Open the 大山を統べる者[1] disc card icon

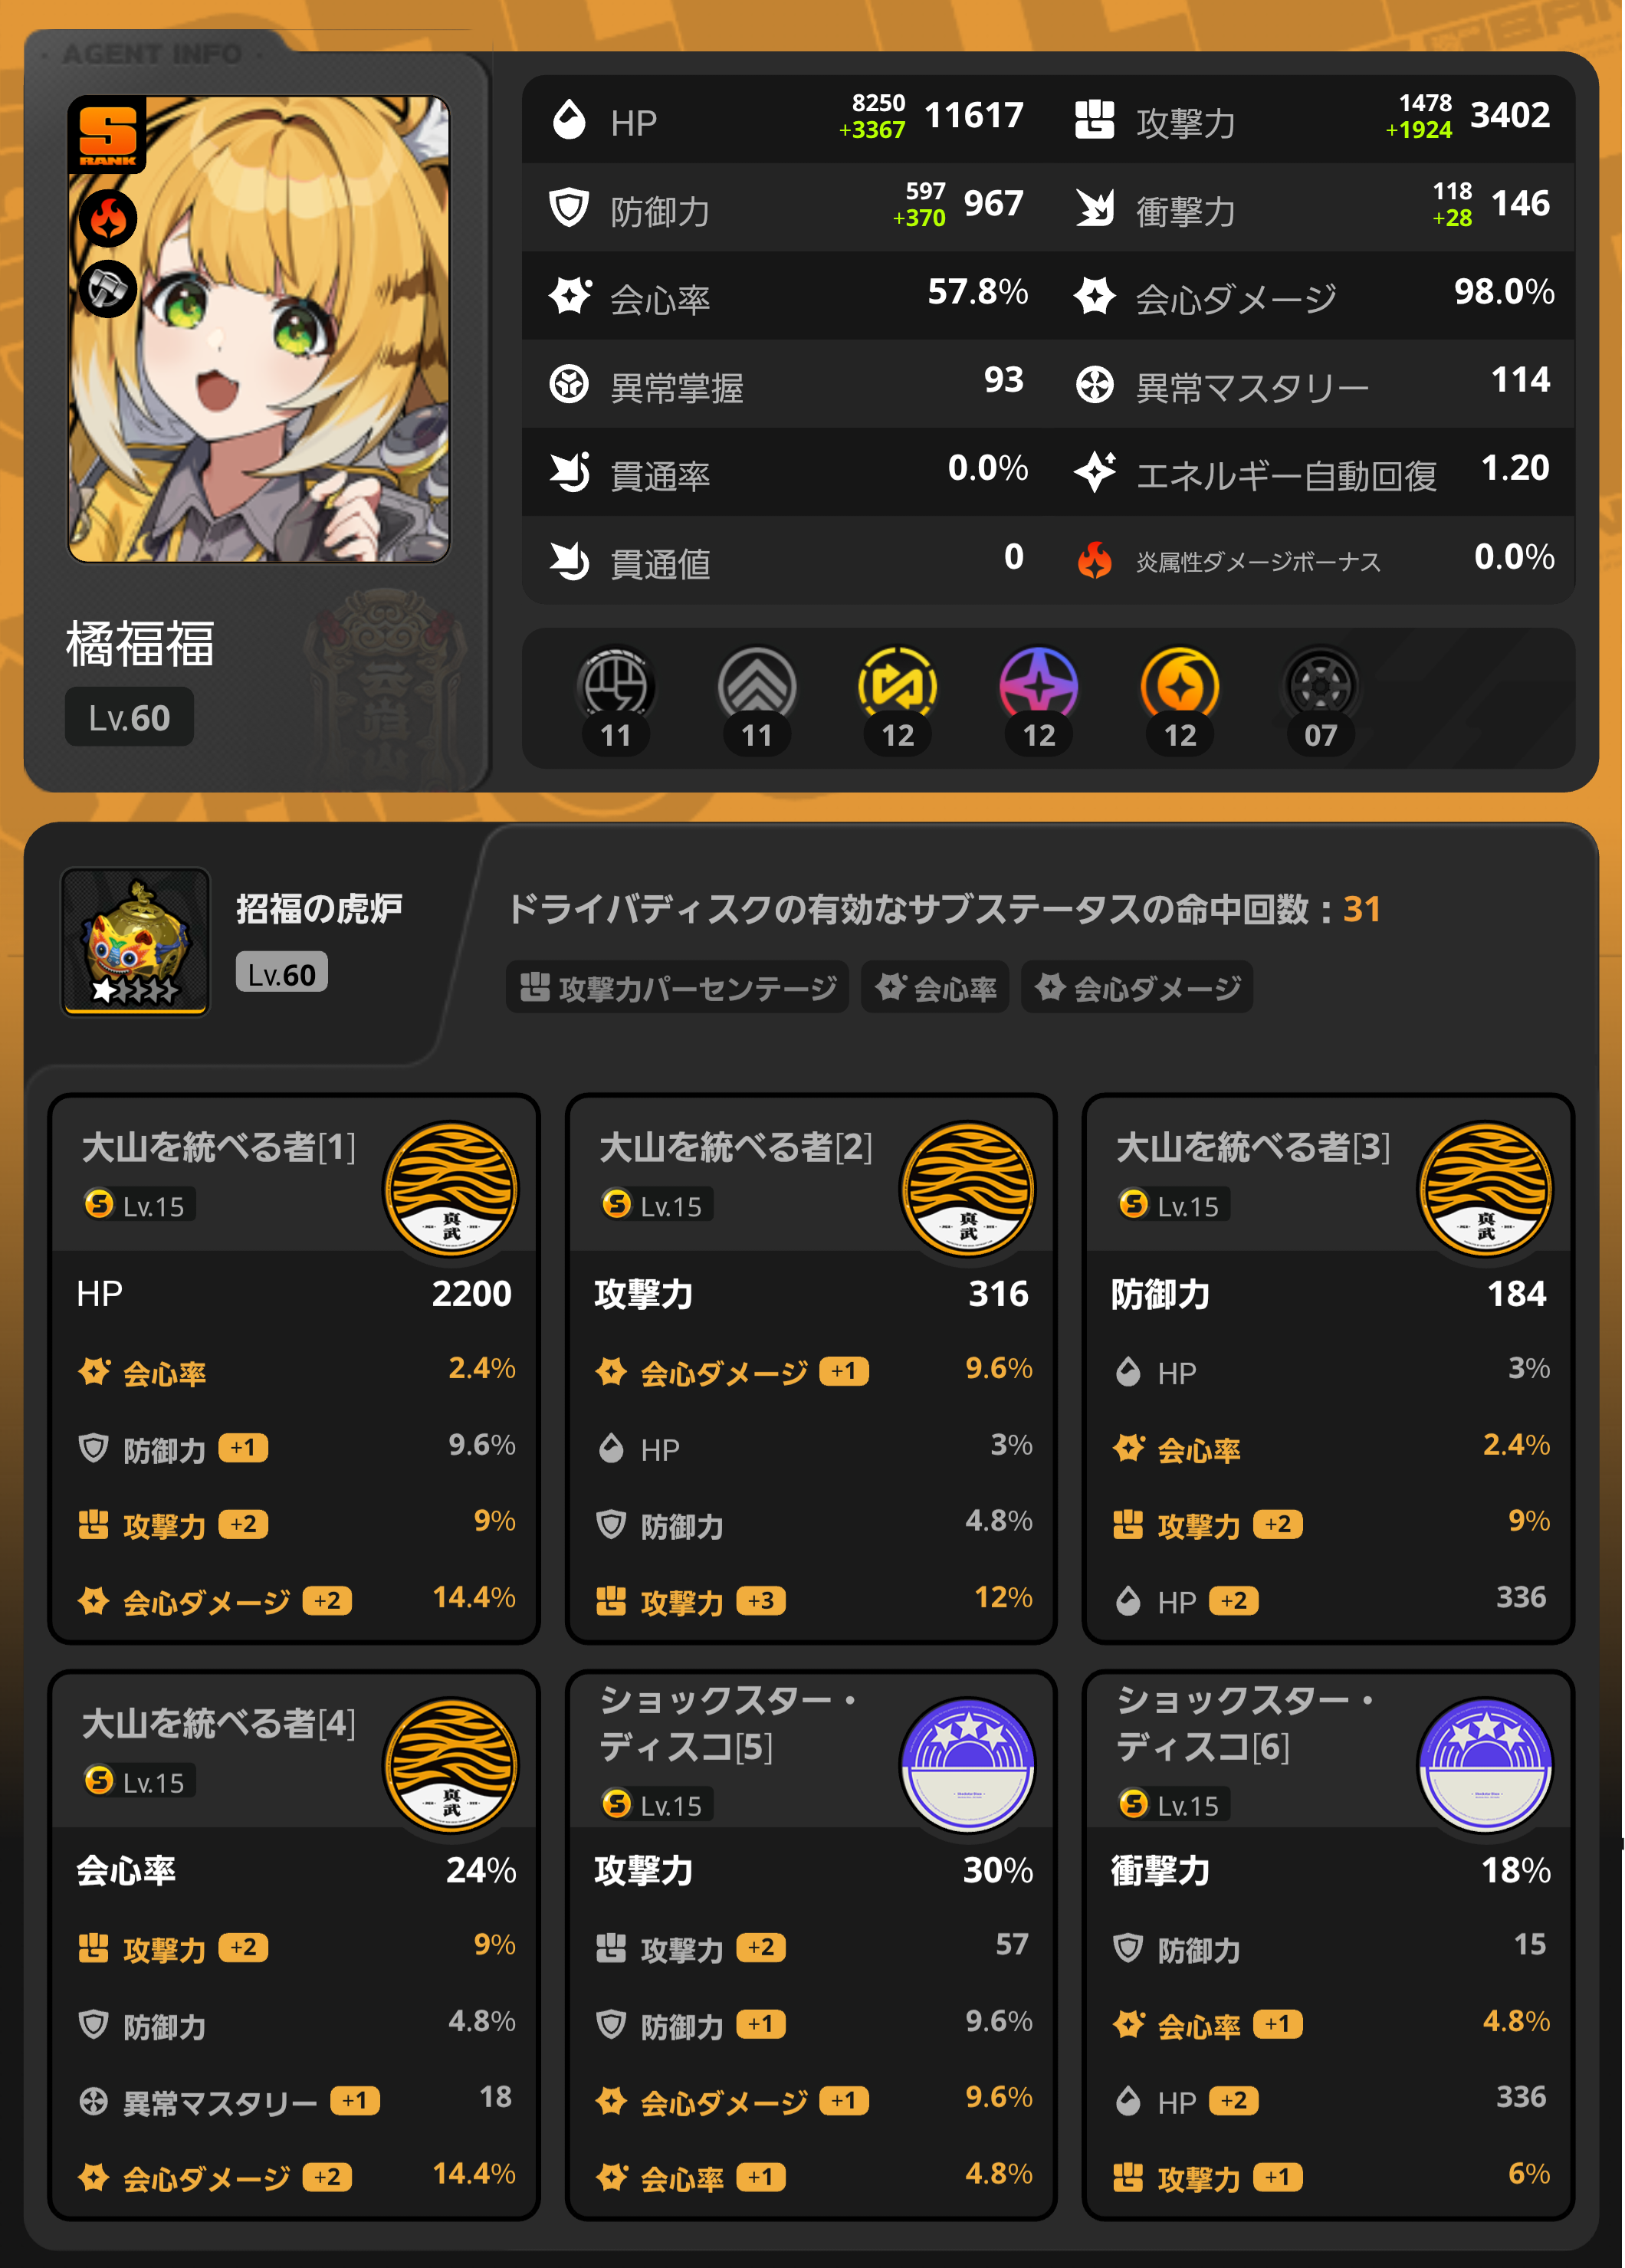click(x=451, y=1189)
